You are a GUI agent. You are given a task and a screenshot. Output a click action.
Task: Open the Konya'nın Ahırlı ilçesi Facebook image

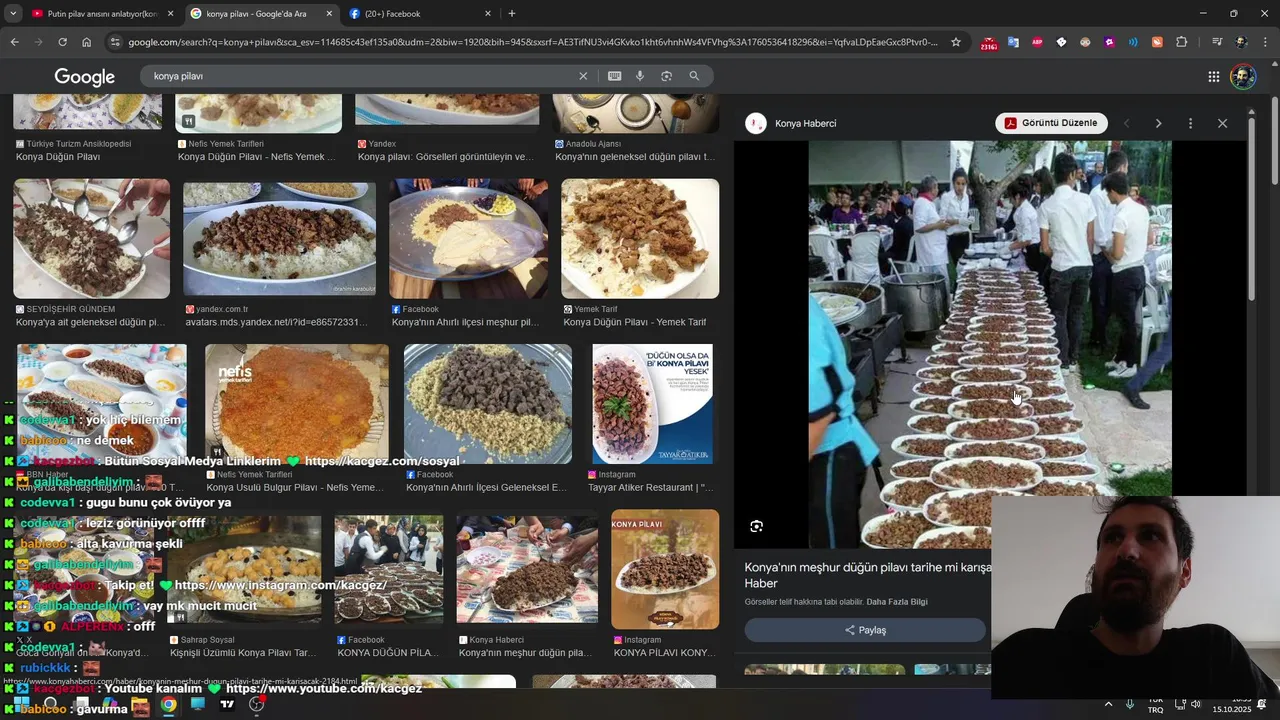(468, 238)
